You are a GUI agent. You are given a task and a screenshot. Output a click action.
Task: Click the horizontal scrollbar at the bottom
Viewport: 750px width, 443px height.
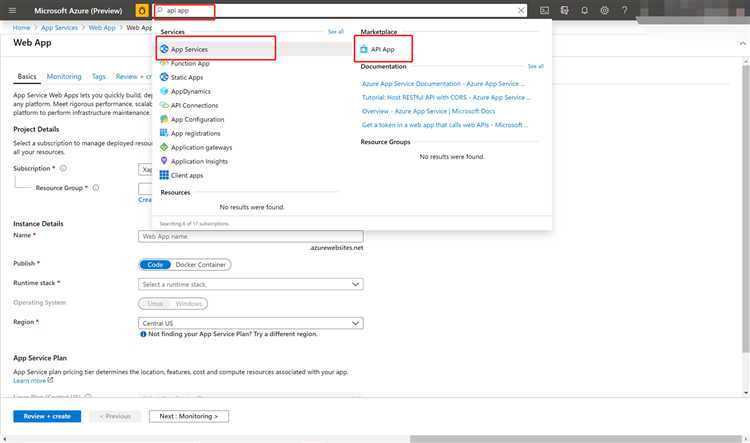click(576, 439)
